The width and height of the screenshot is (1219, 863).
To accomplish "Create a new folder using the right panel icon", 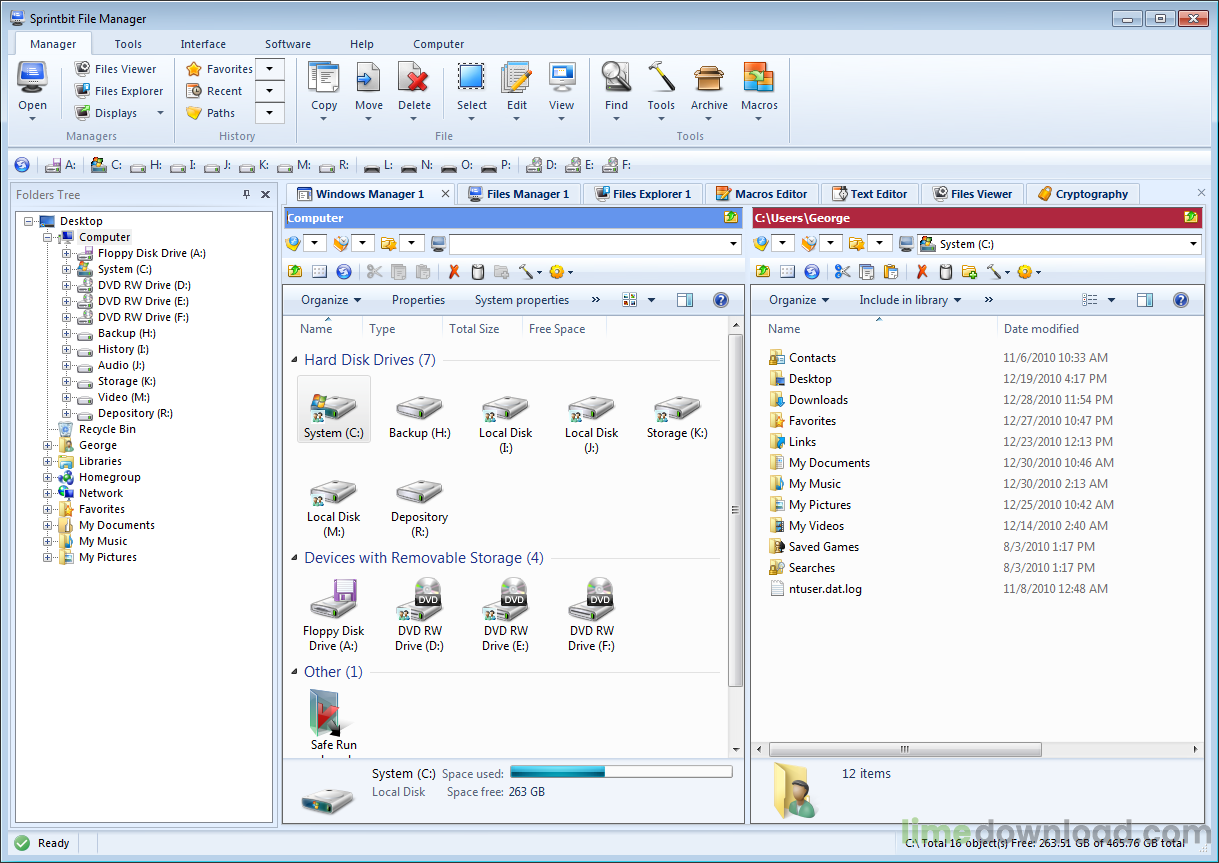I will coord(968,271).
